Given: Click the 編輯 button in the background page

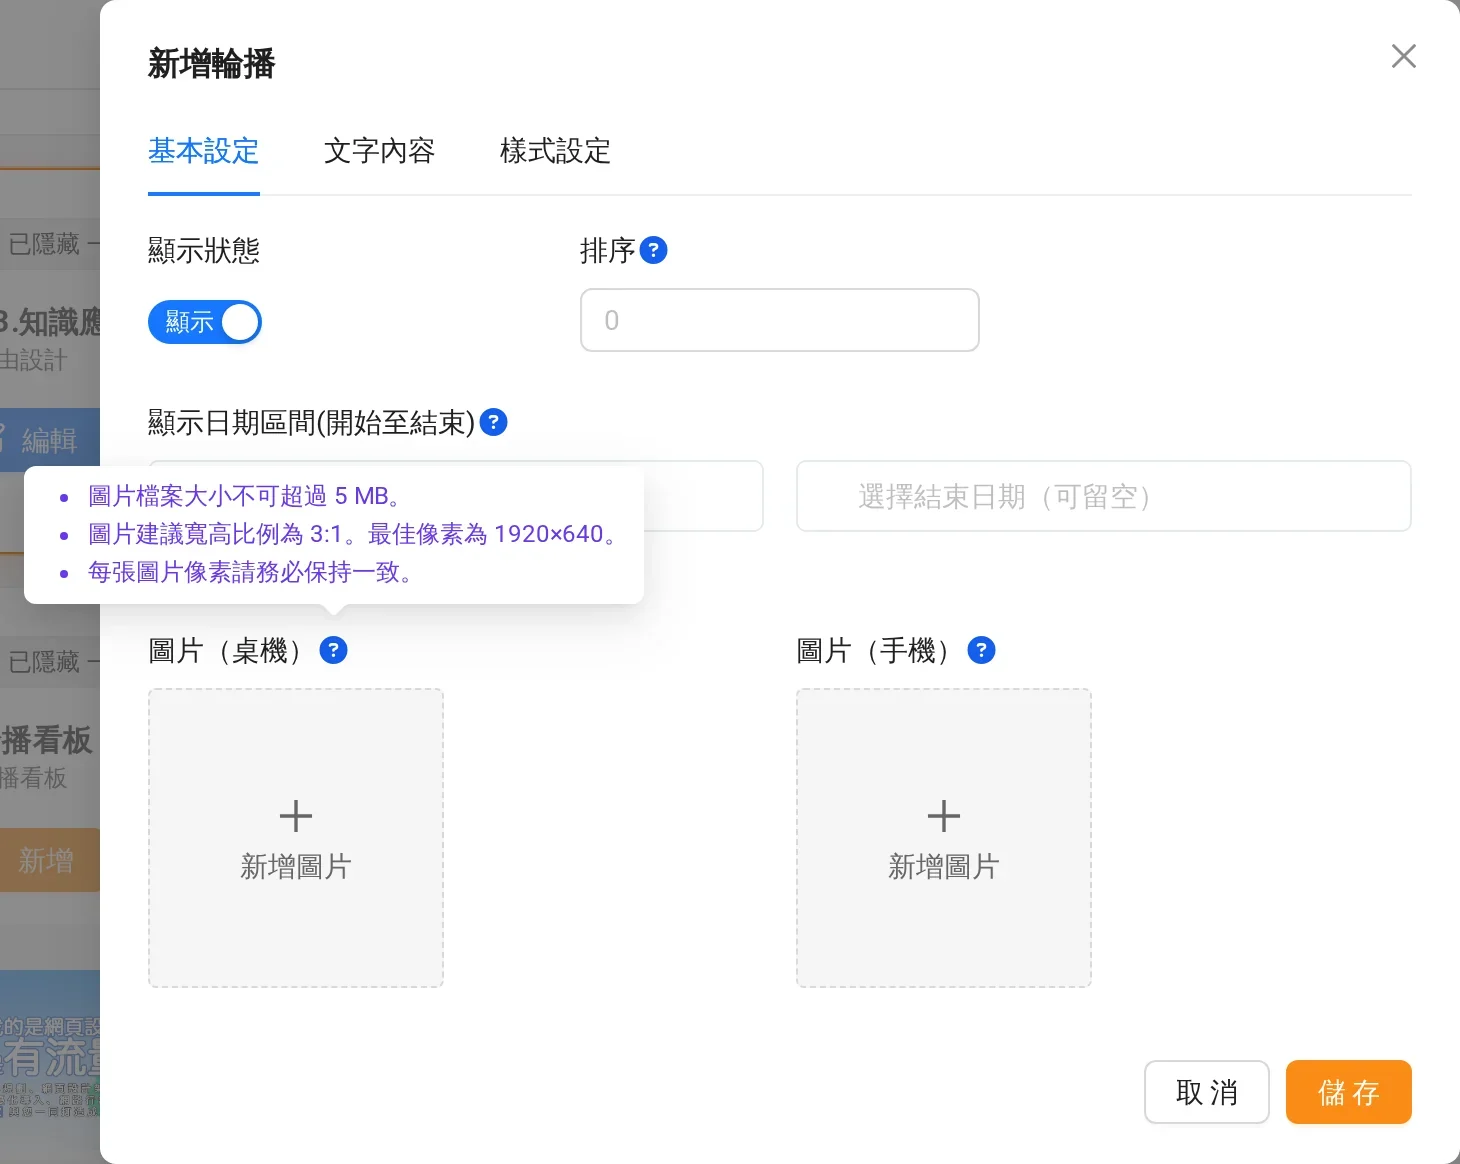Looking at the screenshot, I should [50, 440].
